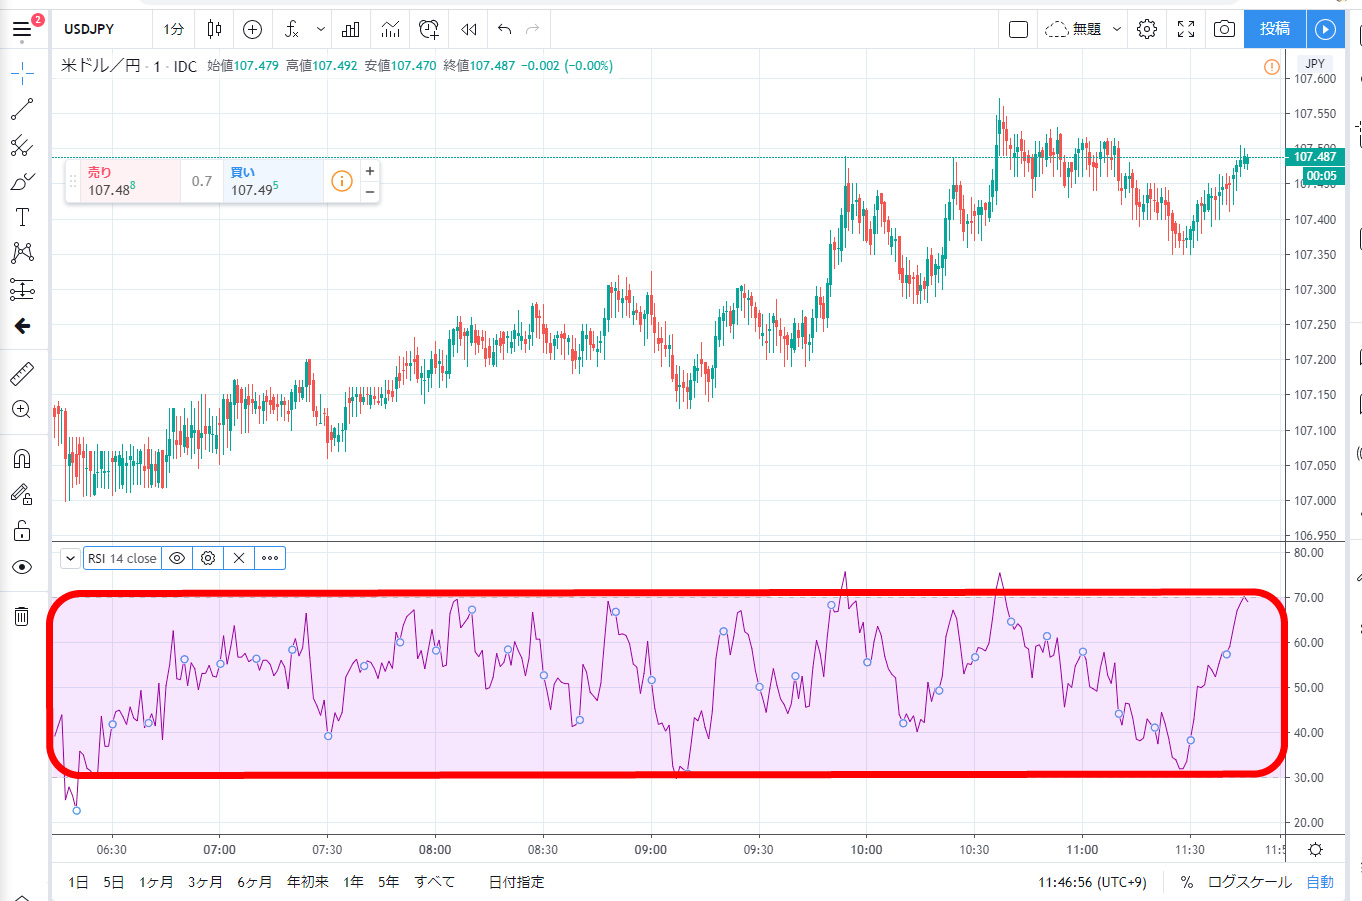Select the pitchfork drawing tool
The width and height of the screenshot is (1362, 901).
pyautogui.click(x=22, y=146)
